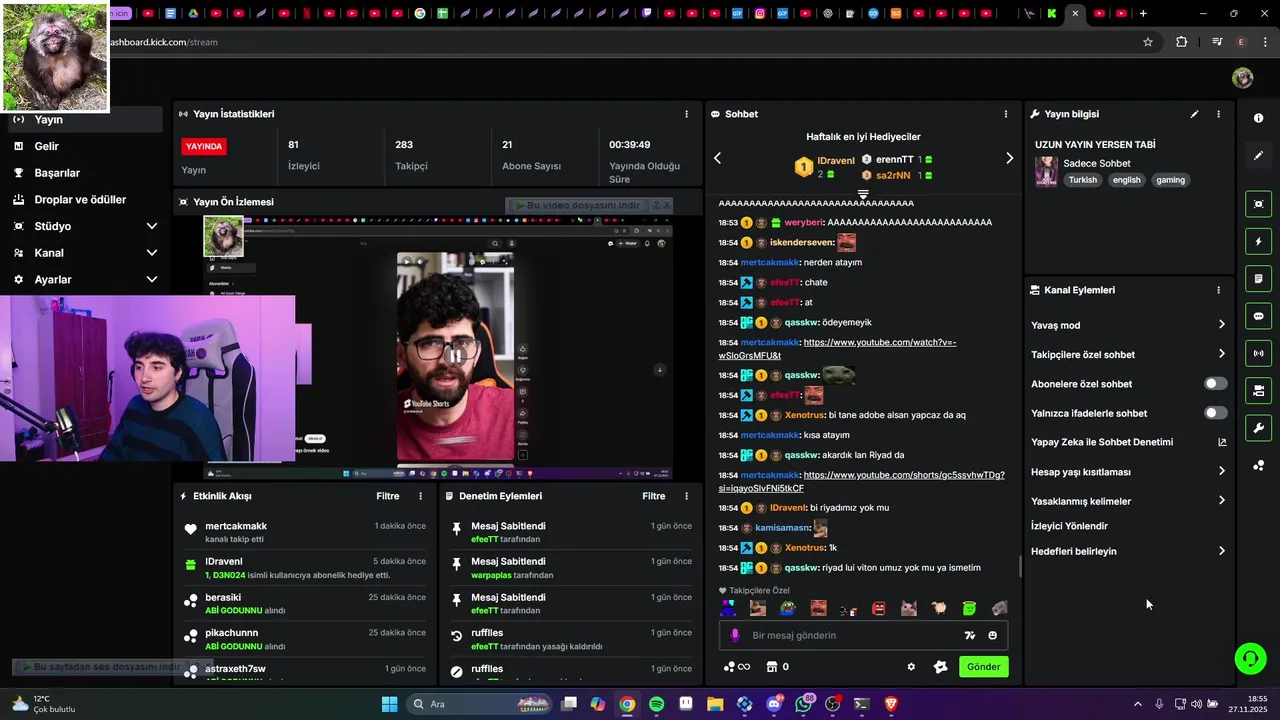Open Etkinlik Akışı three-dot menu

420,496
